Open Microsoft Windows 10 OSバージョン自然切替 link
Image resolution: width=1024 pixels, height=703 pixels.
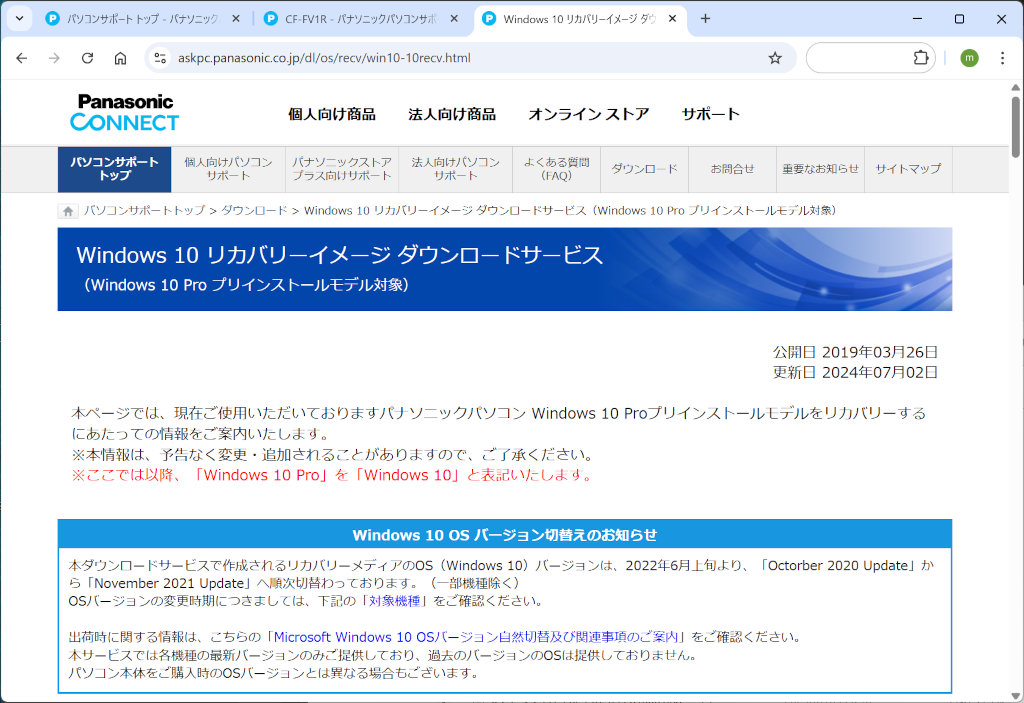(x=475, y=637)
